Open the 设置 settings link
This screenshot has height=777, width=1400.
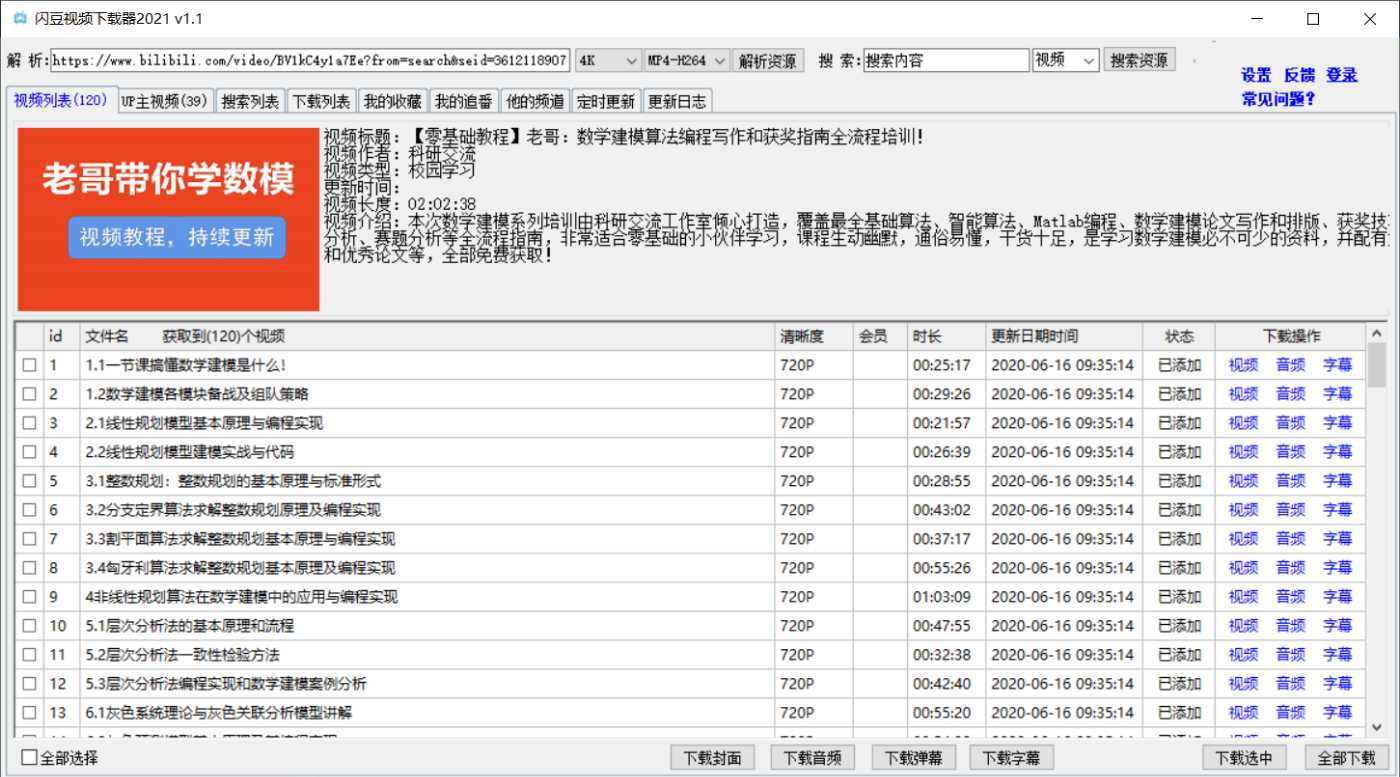click(1255, 74)
